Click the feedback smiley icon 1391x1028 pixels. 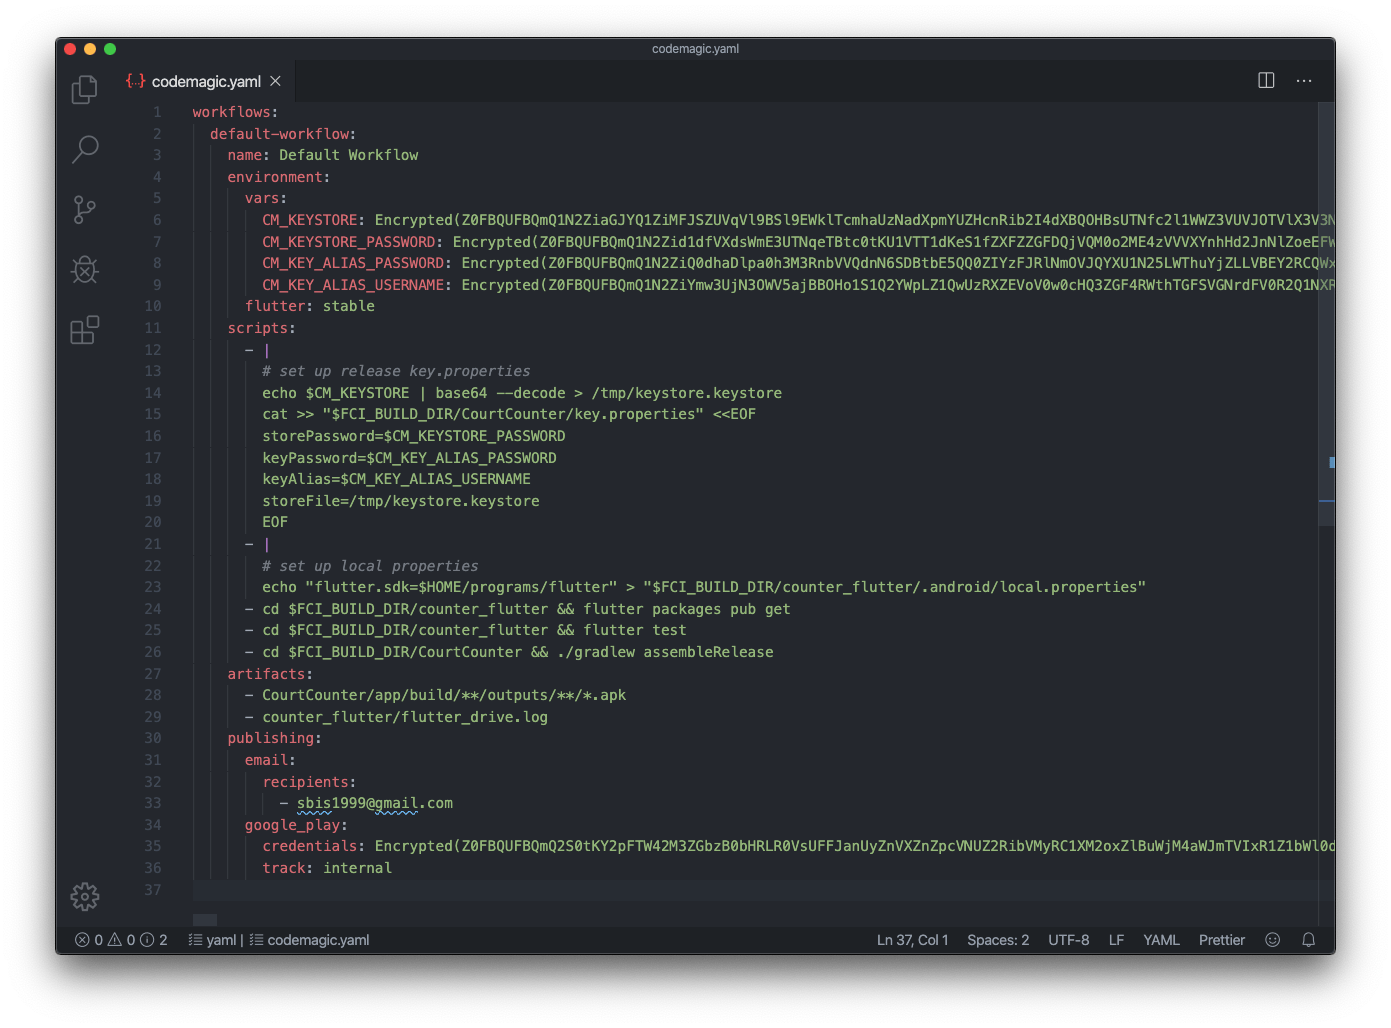coord(1272,940)
